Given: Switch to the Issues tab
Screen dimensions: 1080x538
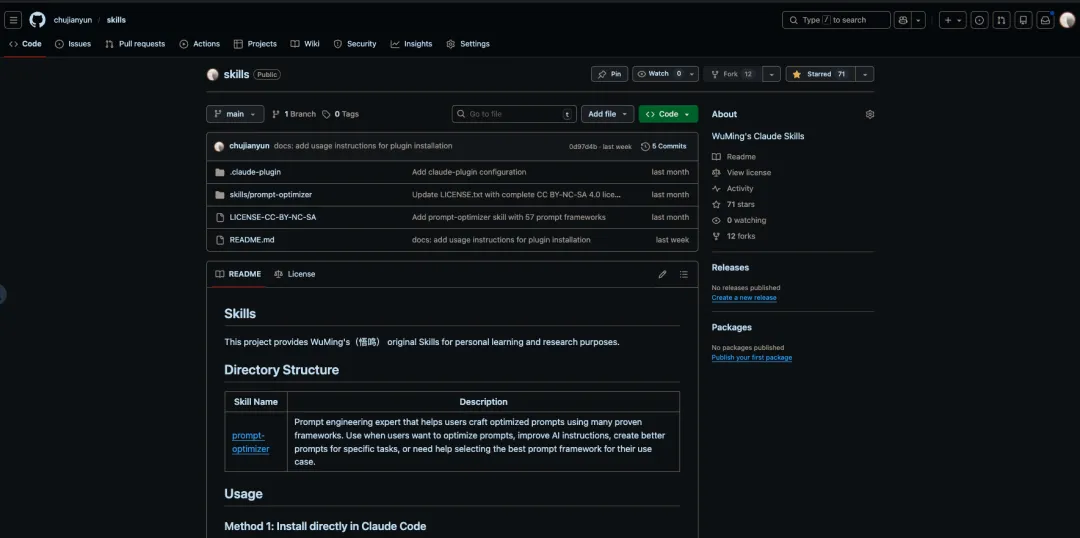Looking at the screenshot, I should [73, 43].
